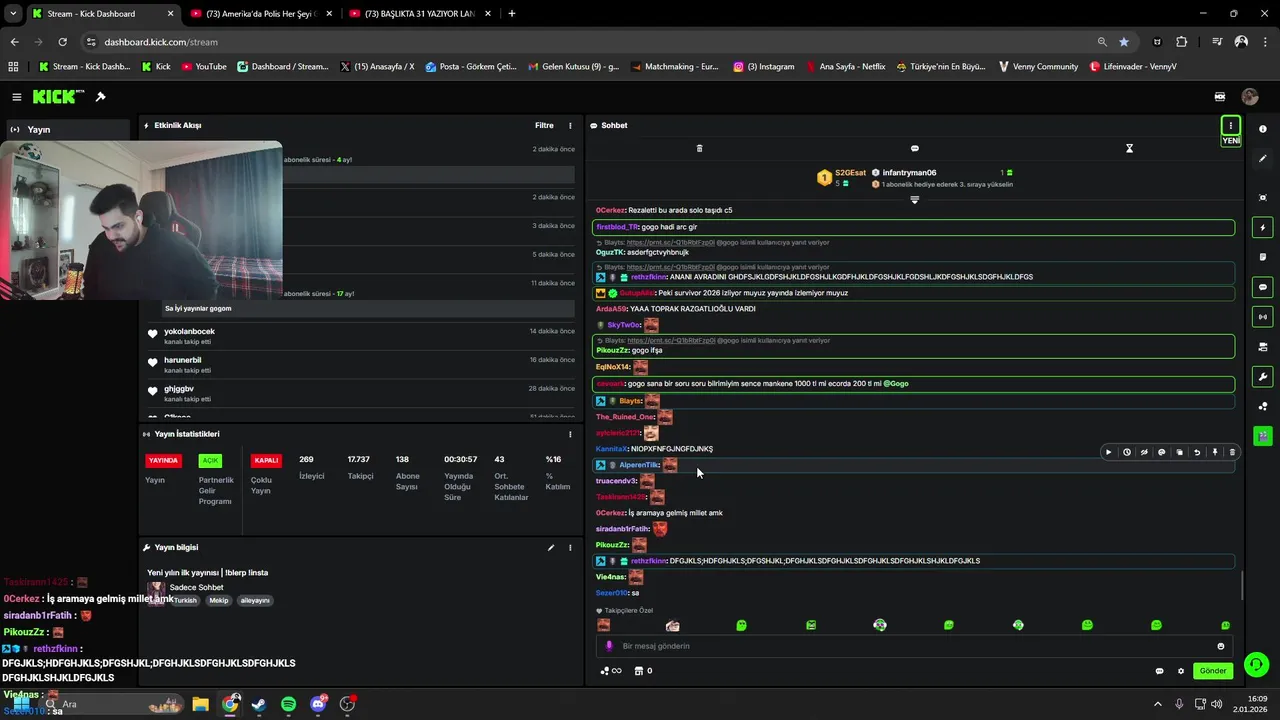
Task: Click the camera icon in the right sidebar
Action: [x=1263, y=347]
